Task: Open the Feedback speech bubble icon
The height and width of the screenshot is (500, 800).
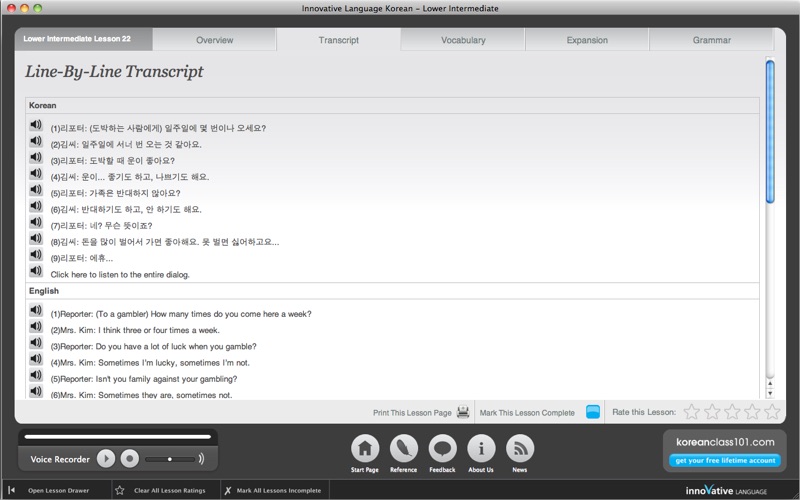Action: pyautogui.click(x=442, y=449)
